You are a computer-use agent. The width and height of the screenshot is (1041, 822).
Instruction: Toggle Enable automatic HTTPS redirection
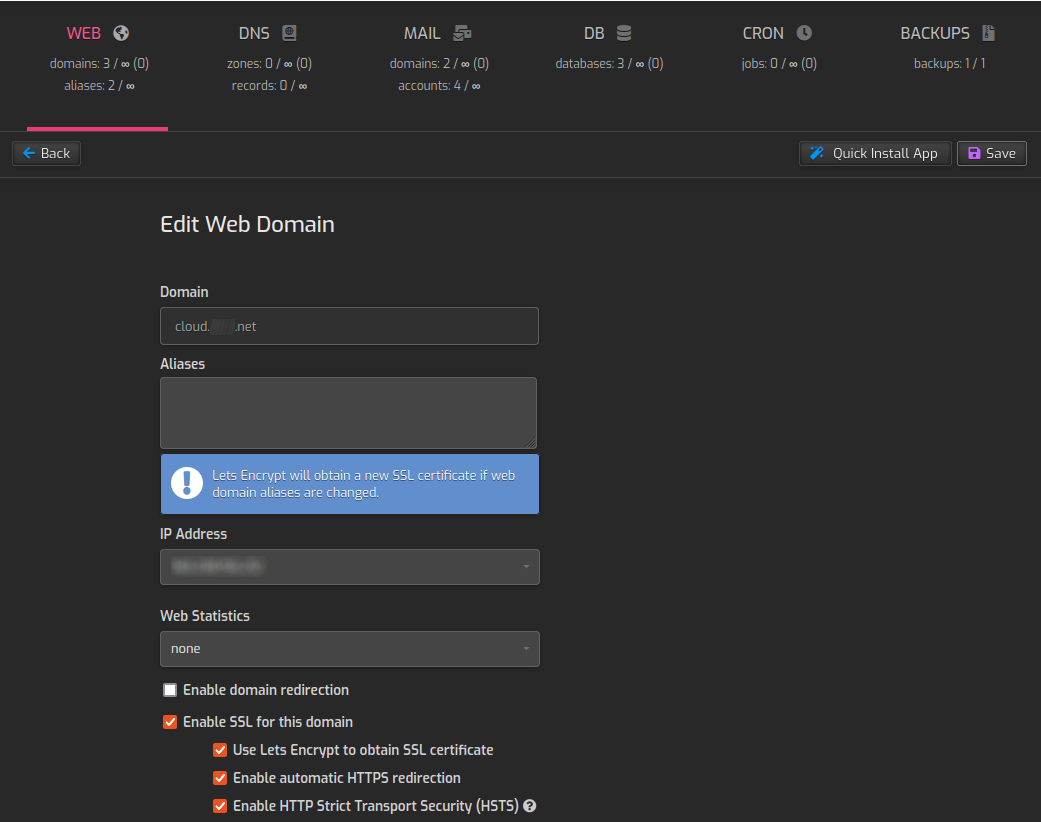[x=220, y=778]
